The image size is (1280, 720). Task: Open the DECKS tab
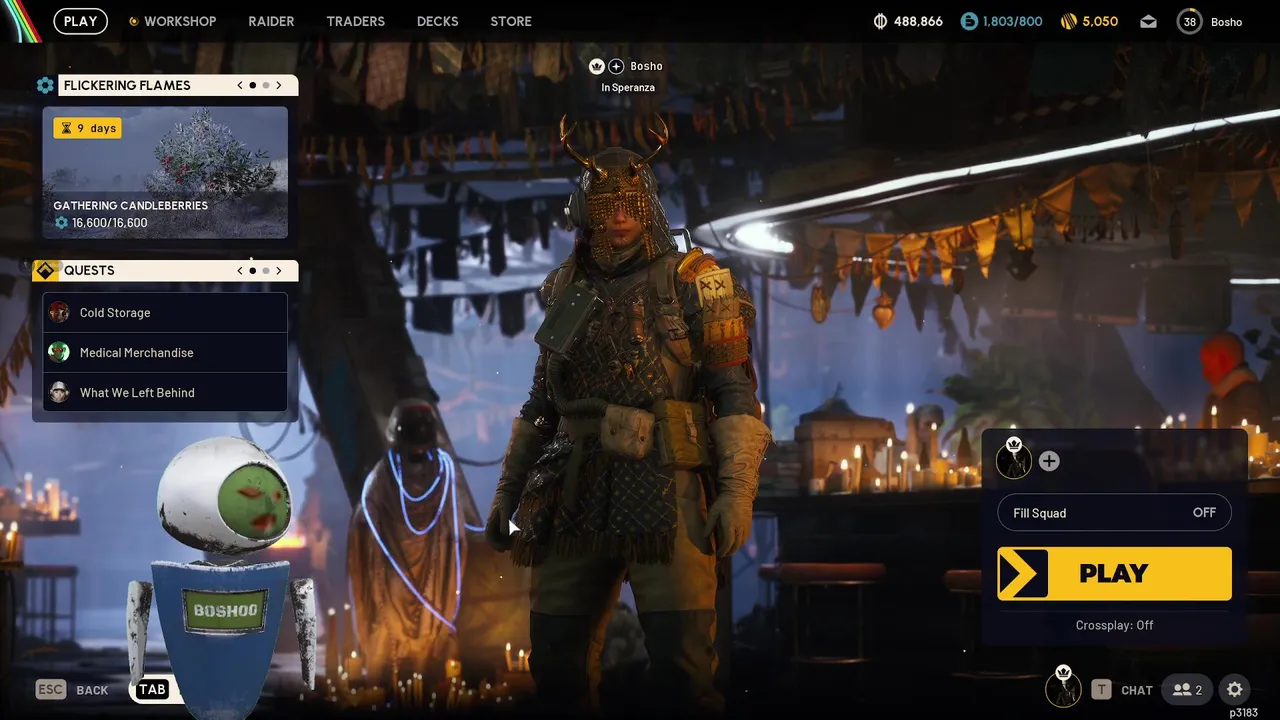(437, 21)
